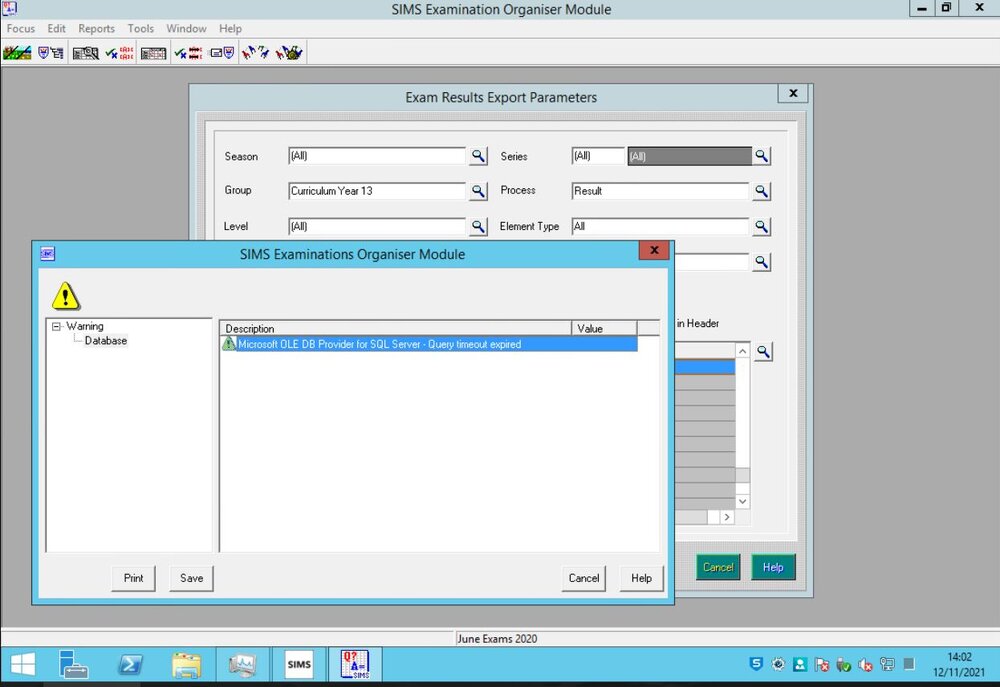
Task: Open the Level lookup magnifier
Action: point(478,226)
